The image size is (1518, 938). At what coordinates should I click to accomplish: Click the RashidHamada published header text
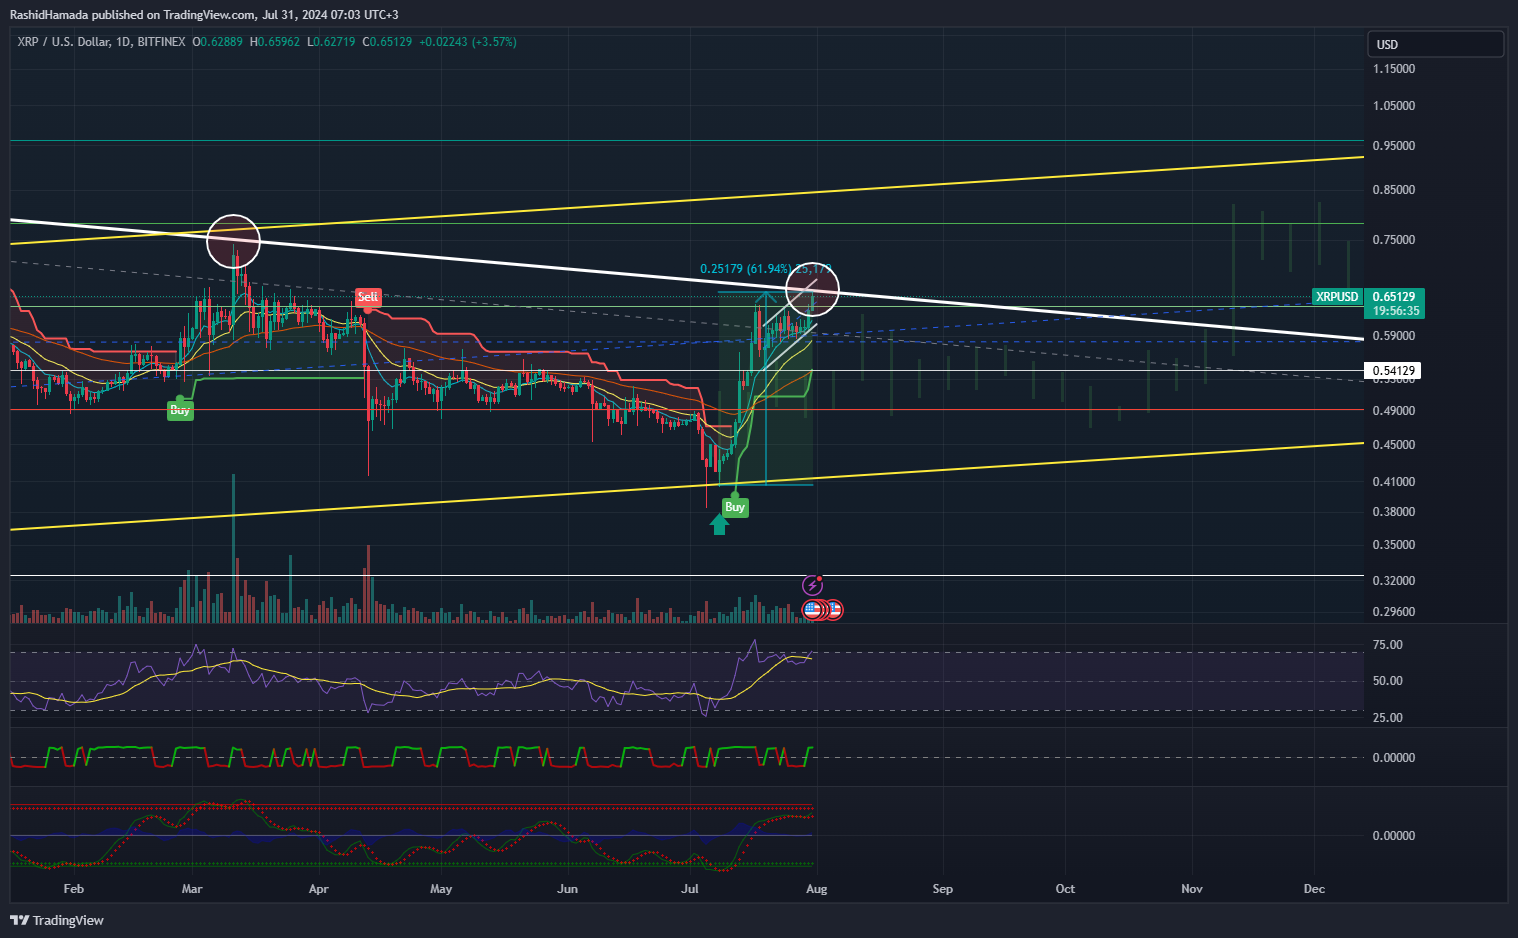(205, 15)
